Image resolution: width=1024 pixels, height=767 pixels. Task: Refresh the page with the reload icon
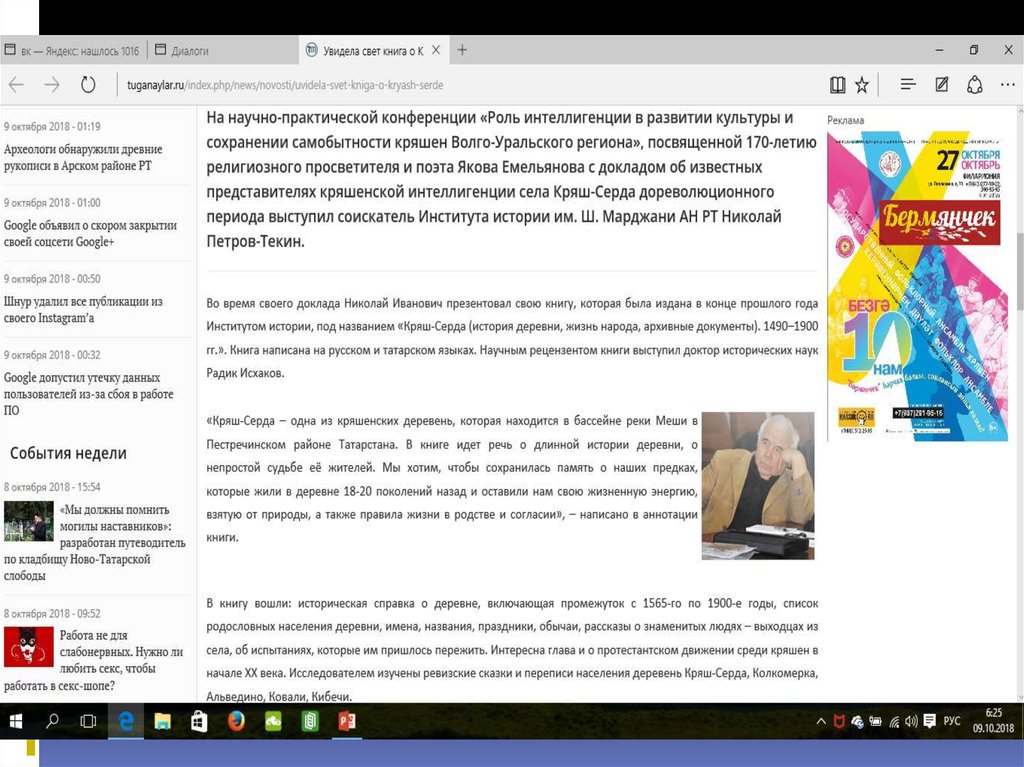click(x=88, y=85)
